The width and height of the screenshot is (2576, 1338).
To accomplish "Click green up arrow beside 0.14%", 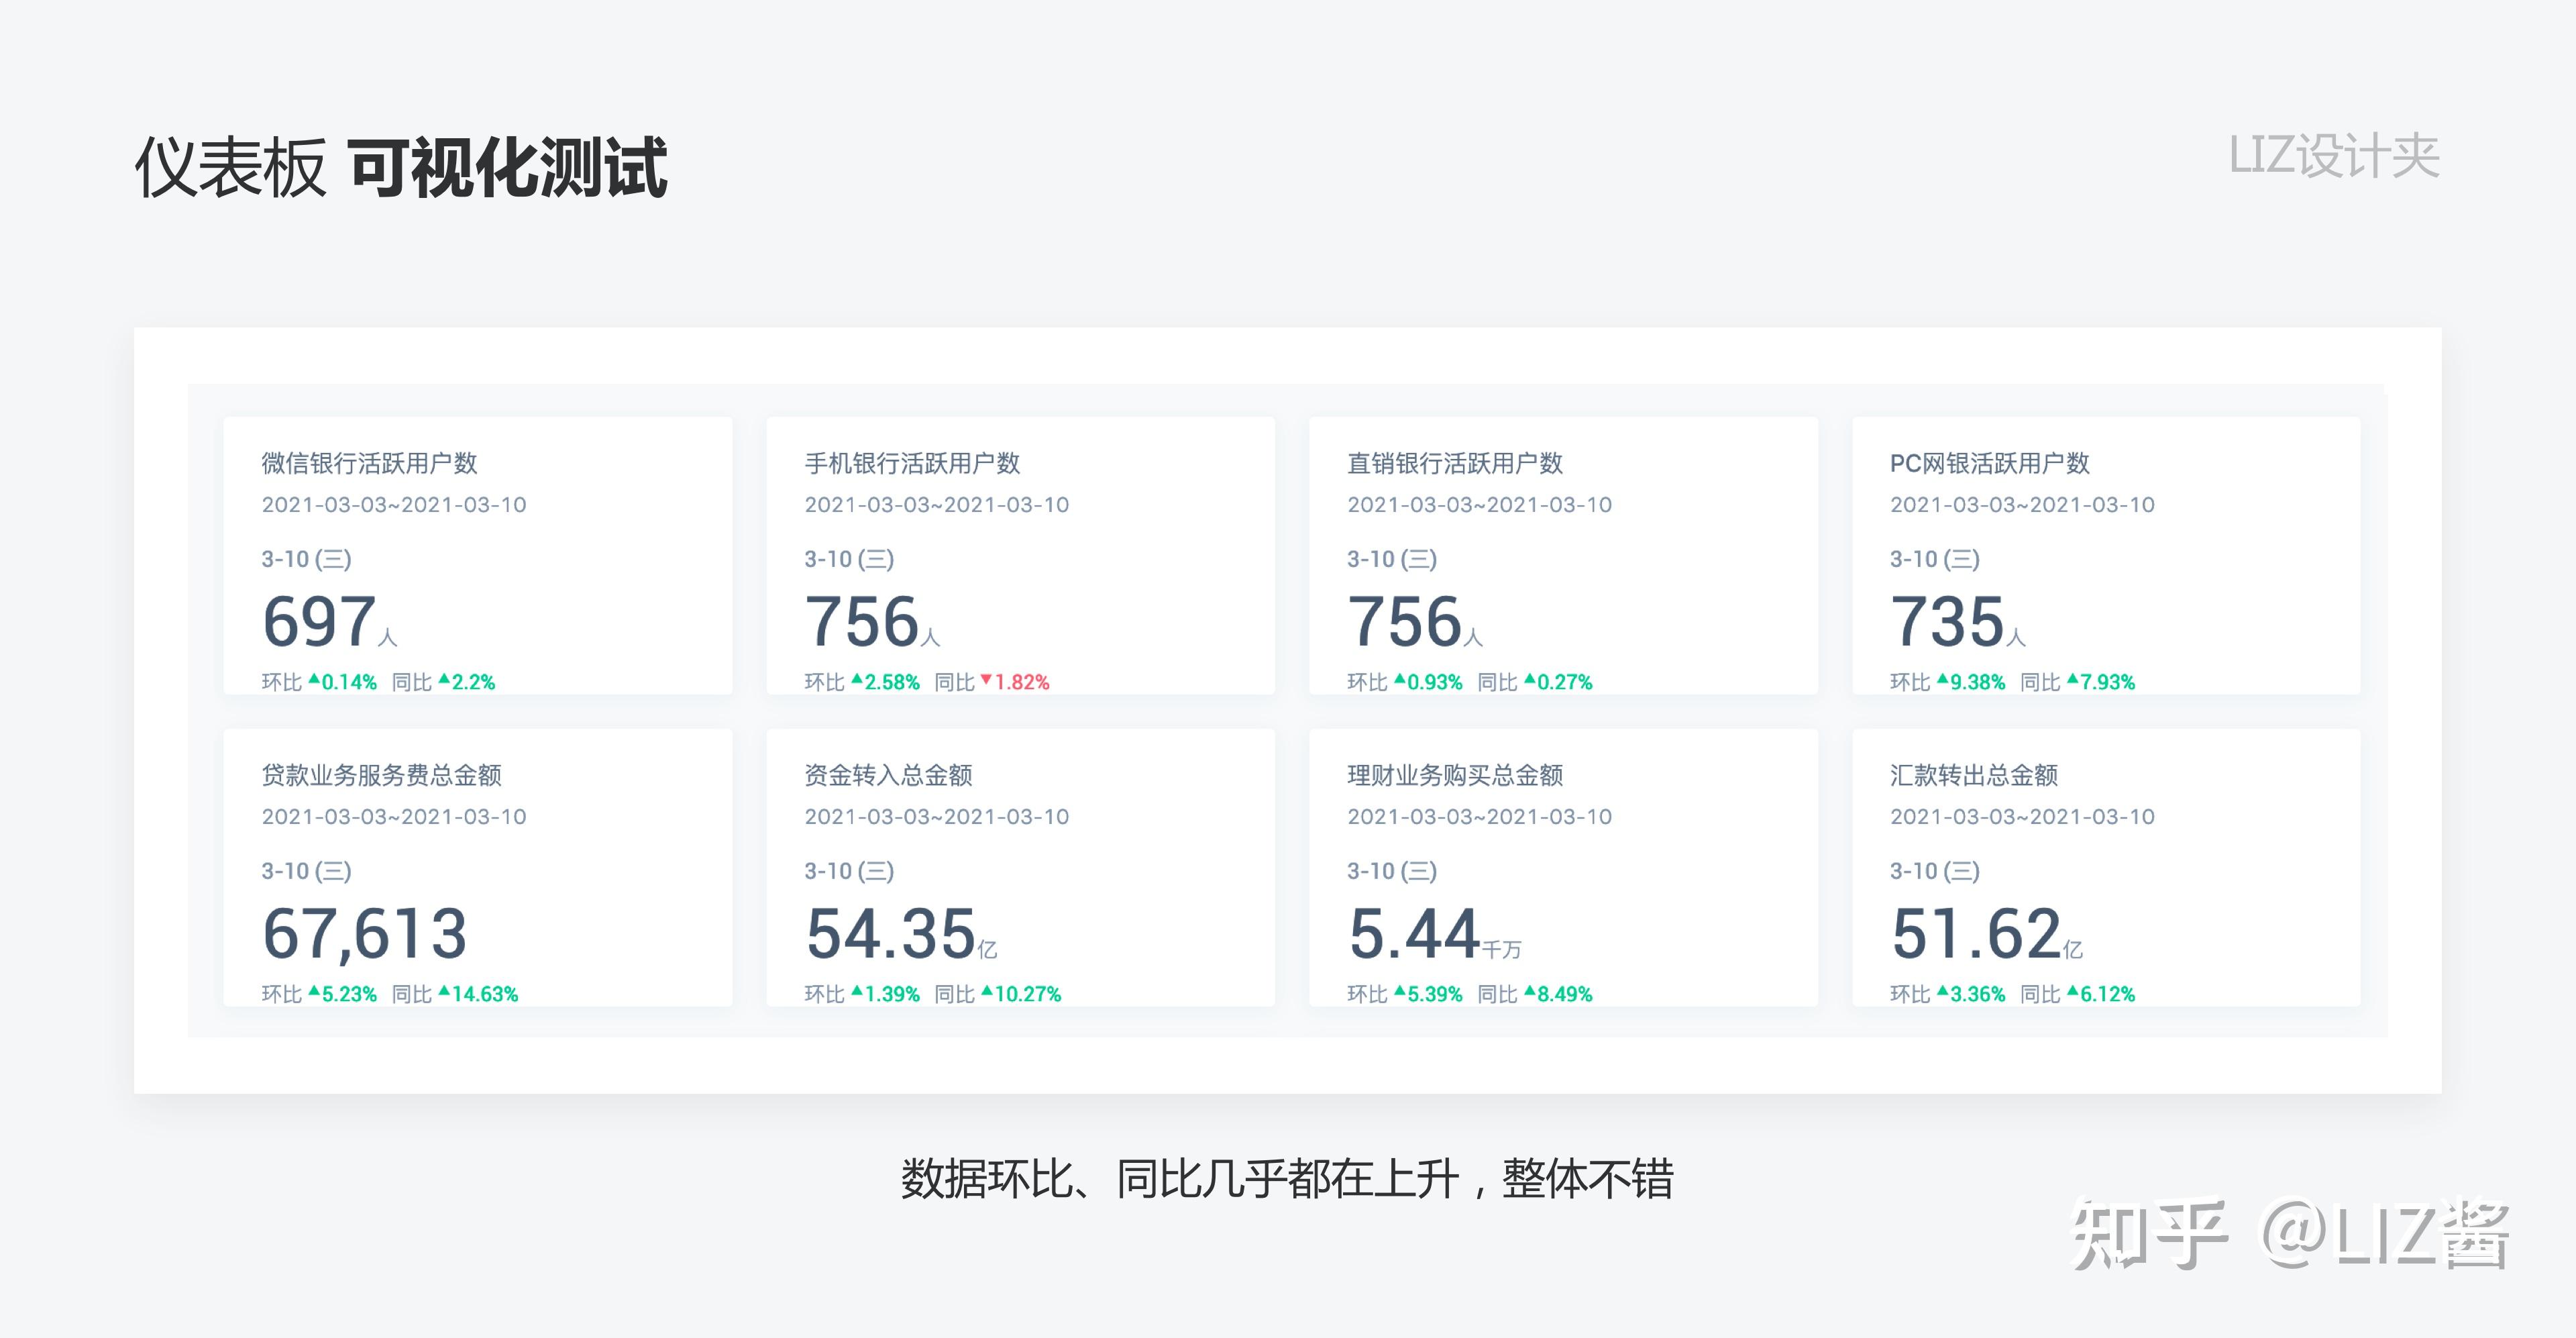I will [x=314, y=680].
